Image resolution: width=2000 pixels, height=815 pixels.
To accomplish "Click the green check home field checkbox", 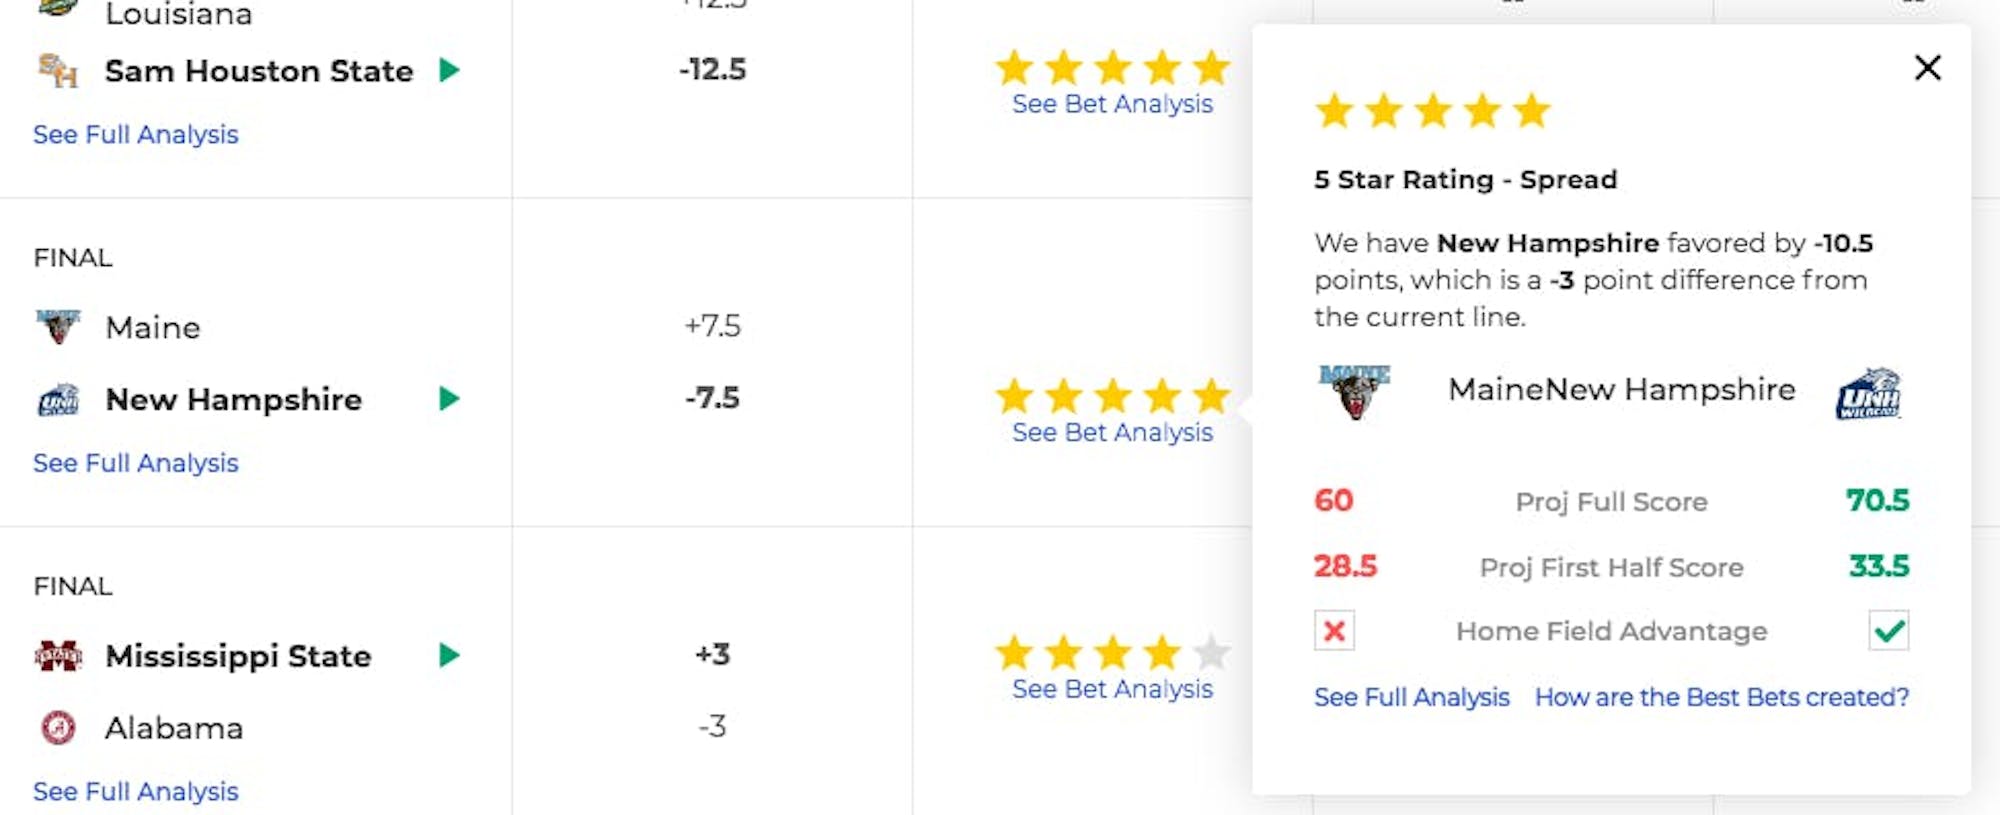I will [x=1888, y=631].
